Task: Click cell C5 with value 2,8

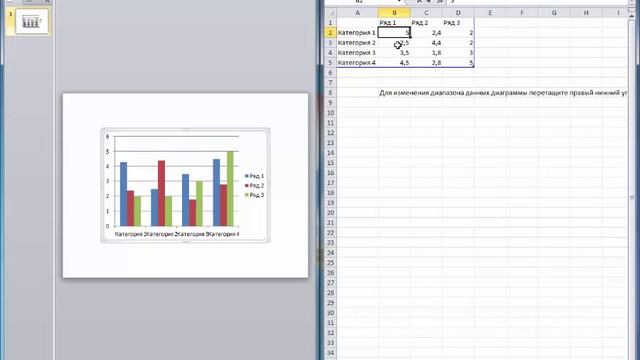Action: (x=427, y=62)
